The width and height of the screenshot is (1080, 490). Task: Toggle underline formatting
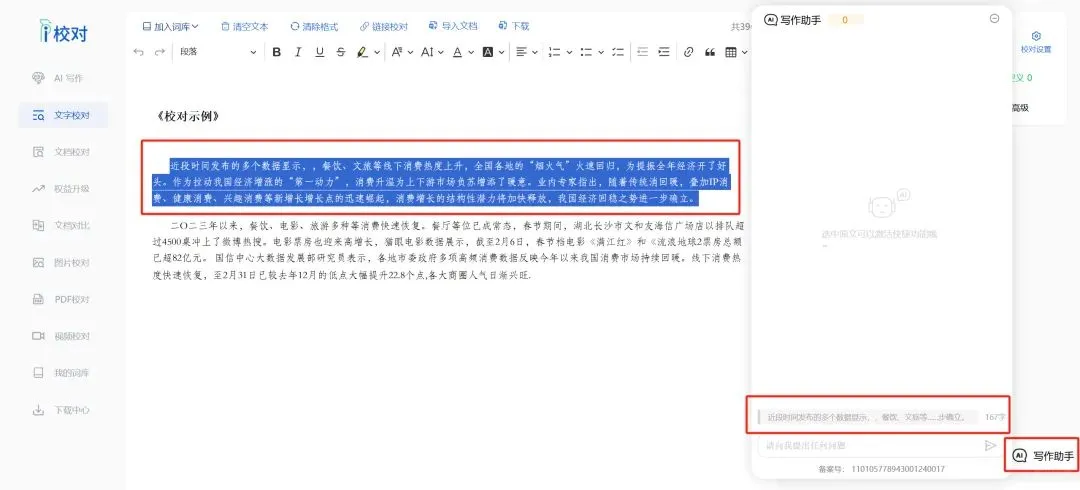pos(320,52)
